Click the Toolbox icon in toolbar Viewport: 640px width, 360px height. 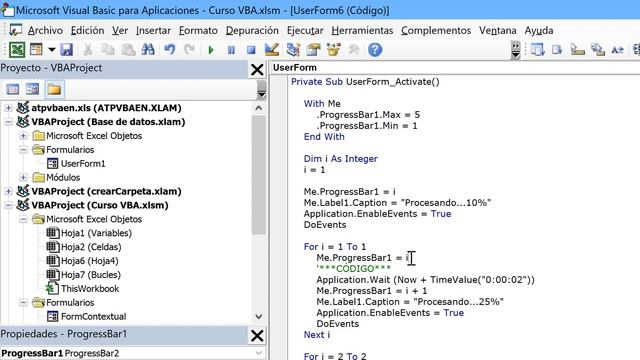(x=354, y=50)
